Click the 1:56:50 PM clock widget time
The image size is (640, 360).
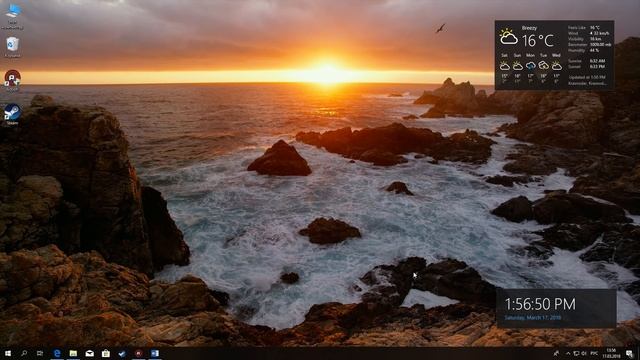(x=540, y=304)
